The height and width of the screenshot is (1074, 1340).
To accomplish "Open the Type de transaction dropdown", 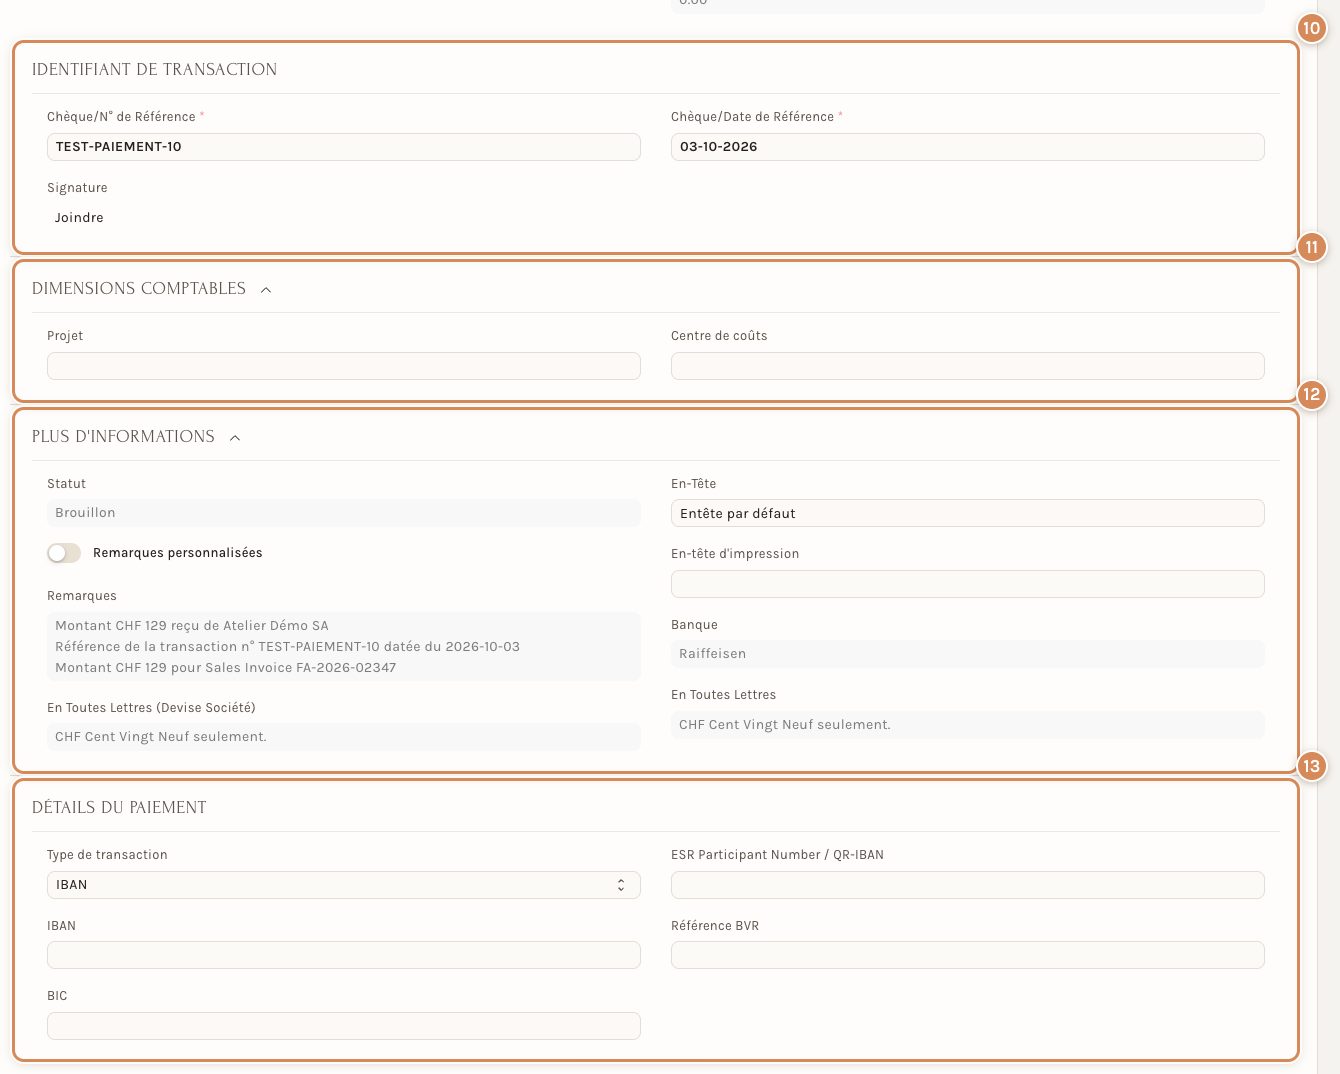I will tap(343, 885).
